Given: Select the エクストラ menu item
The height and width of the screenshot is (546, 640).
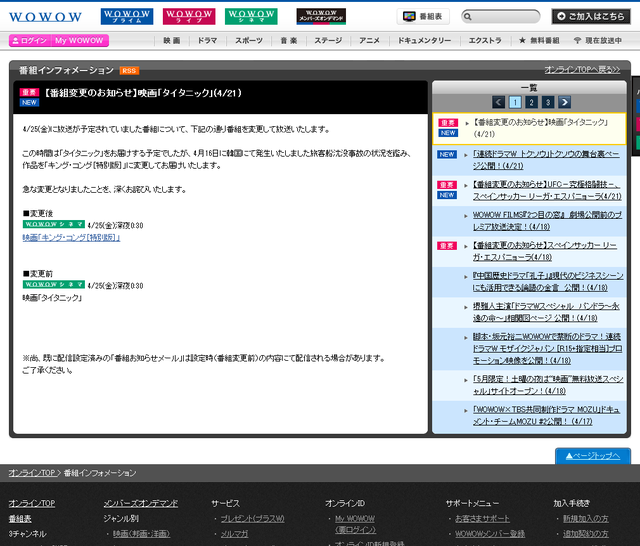Looking at the screenshot, I should (x=485, y=40).
